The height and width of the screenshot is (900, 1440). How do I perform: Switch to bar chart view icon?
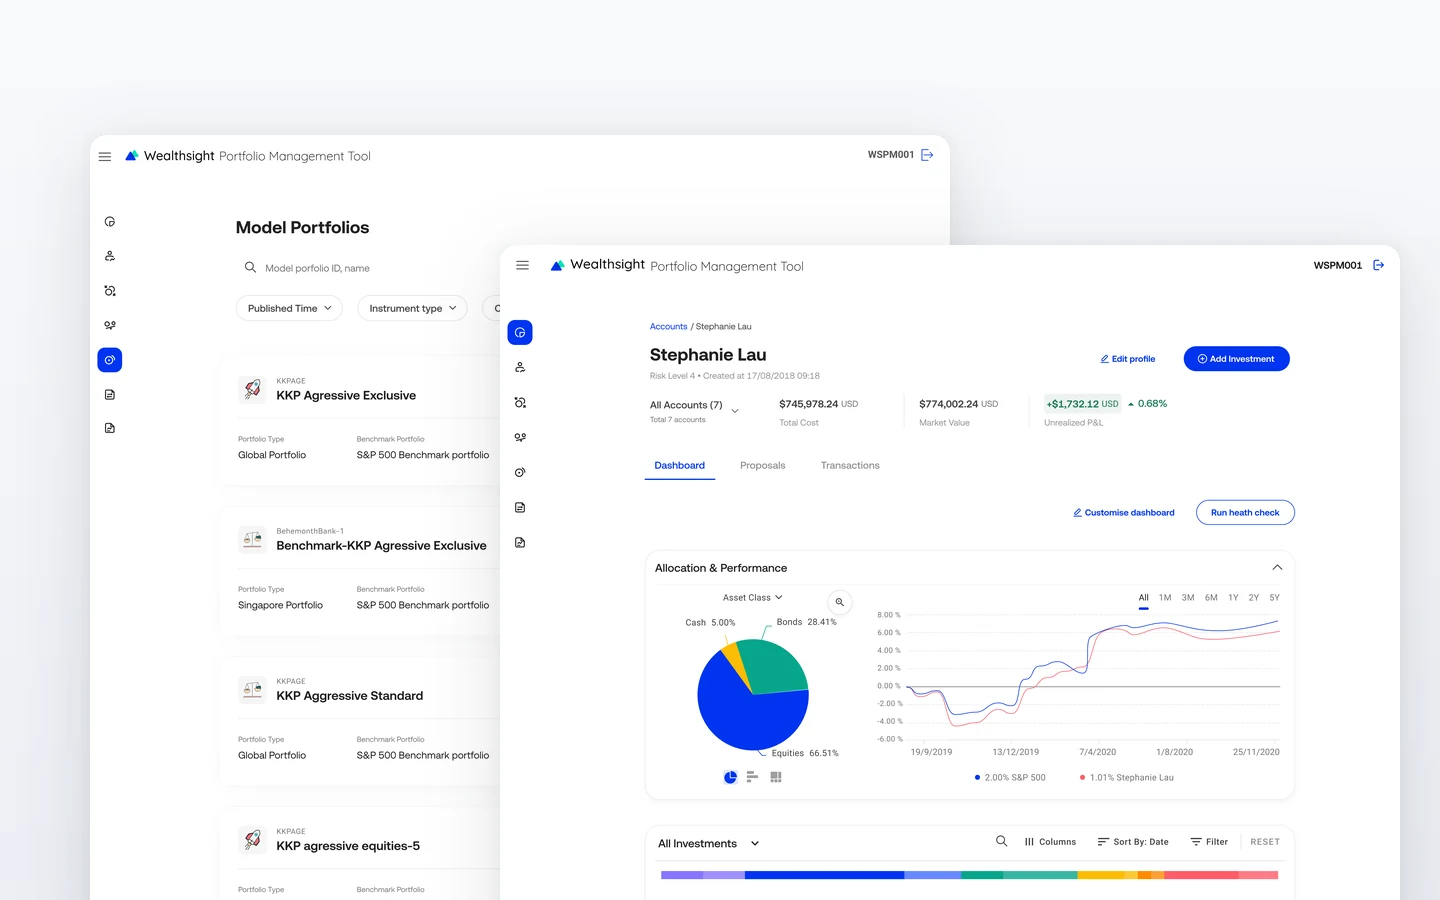tap(752, 777)
